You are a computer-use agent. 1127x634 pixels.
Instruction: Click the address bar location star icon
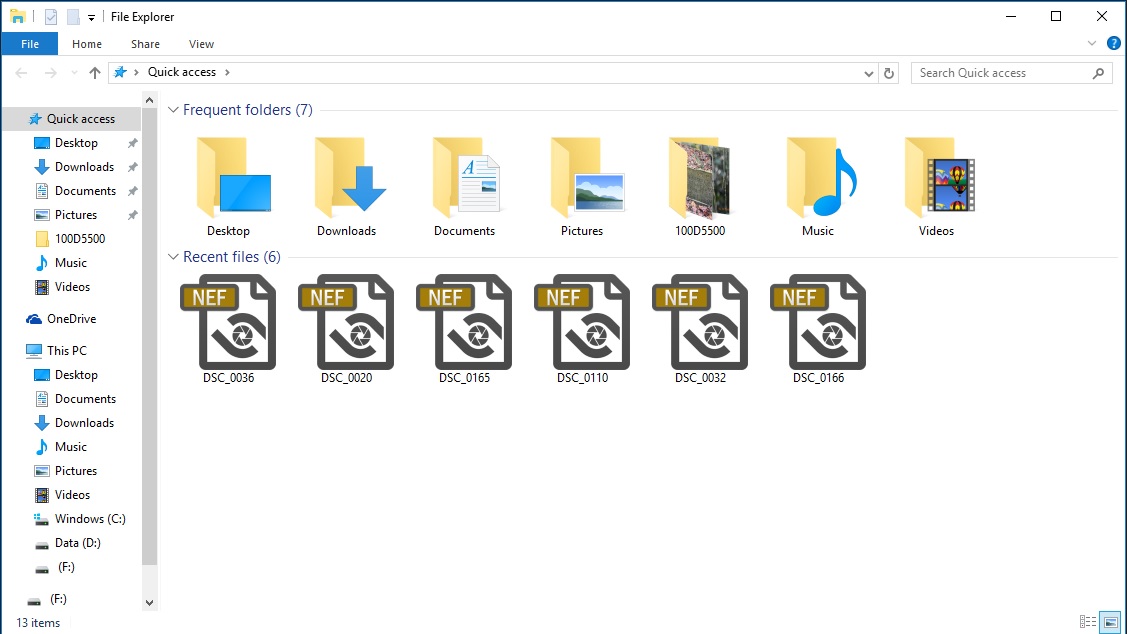120,73
